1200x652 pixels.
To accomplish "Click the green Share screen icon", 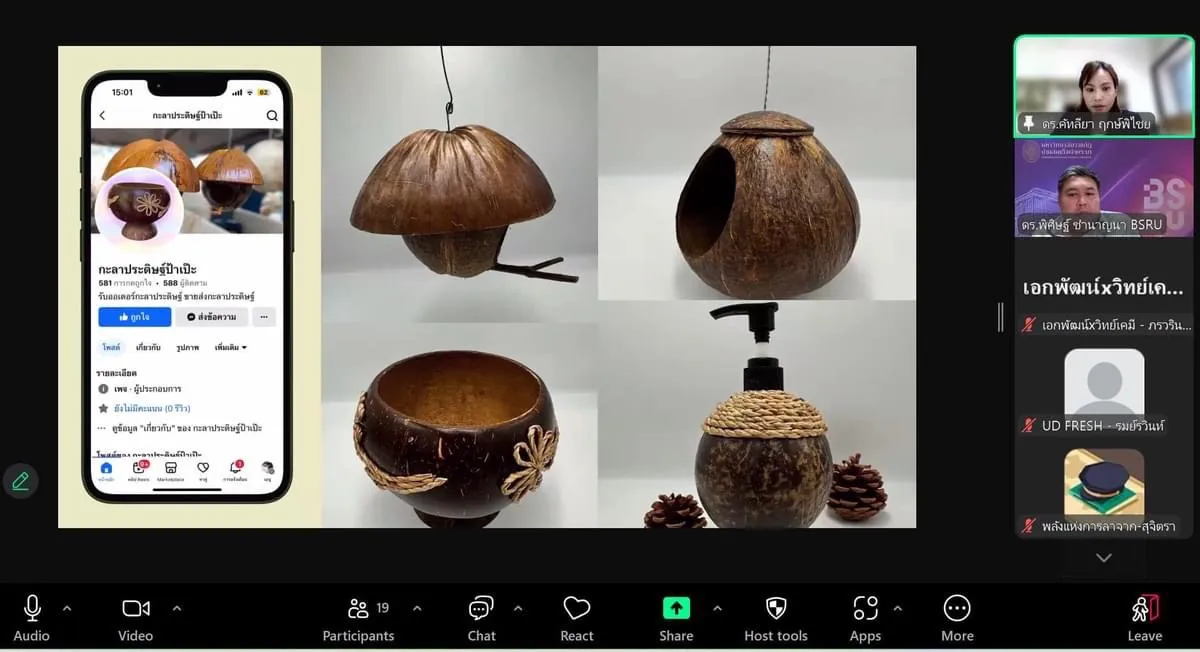I will click(x=676, y=609).
